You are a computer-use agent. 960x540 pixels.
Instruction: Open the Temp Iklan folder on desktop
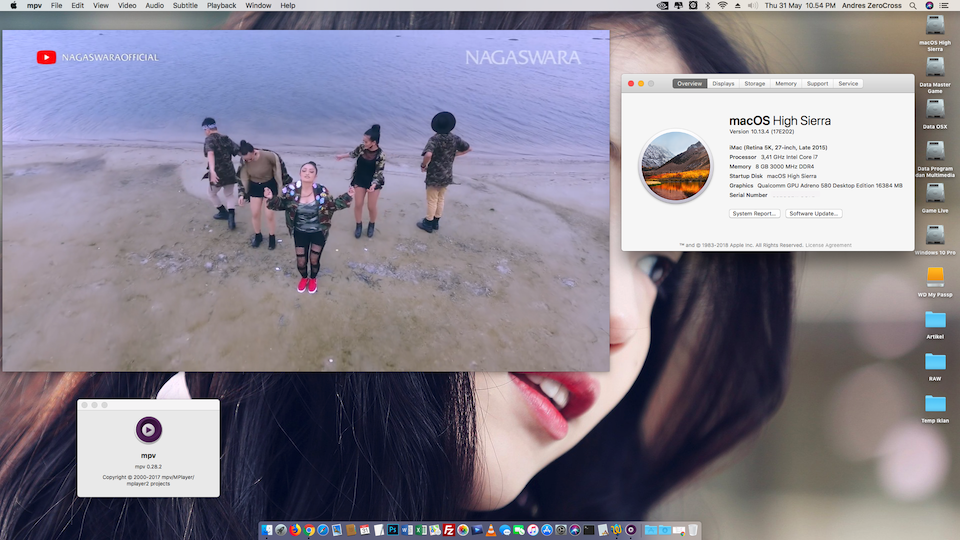click(935, 408)
